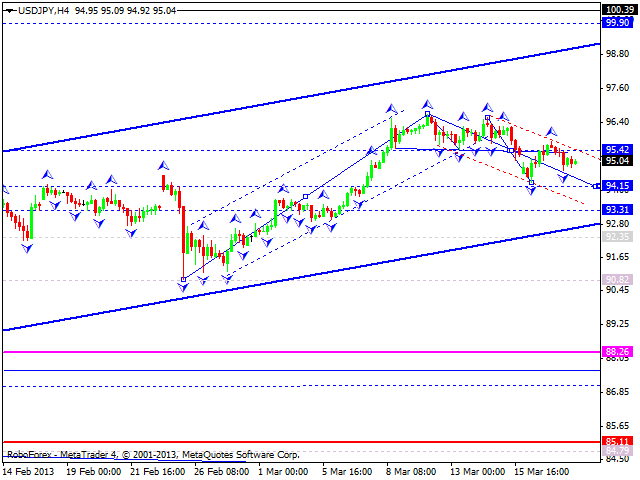Click the 92.80 price scale value
Screen dimensions: 640x480
(617, 224)
